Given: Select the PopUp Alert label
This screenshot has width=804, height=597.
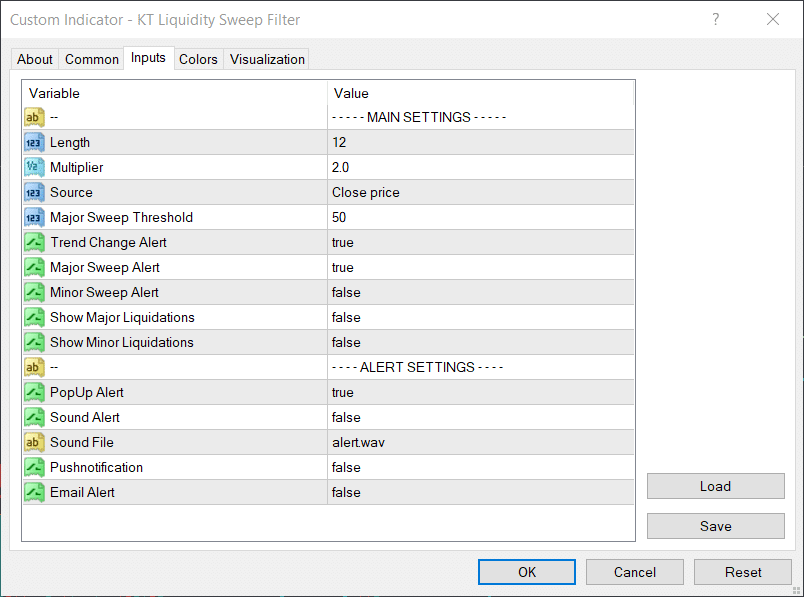Looking at the screenshot, I should coord(87,392).
